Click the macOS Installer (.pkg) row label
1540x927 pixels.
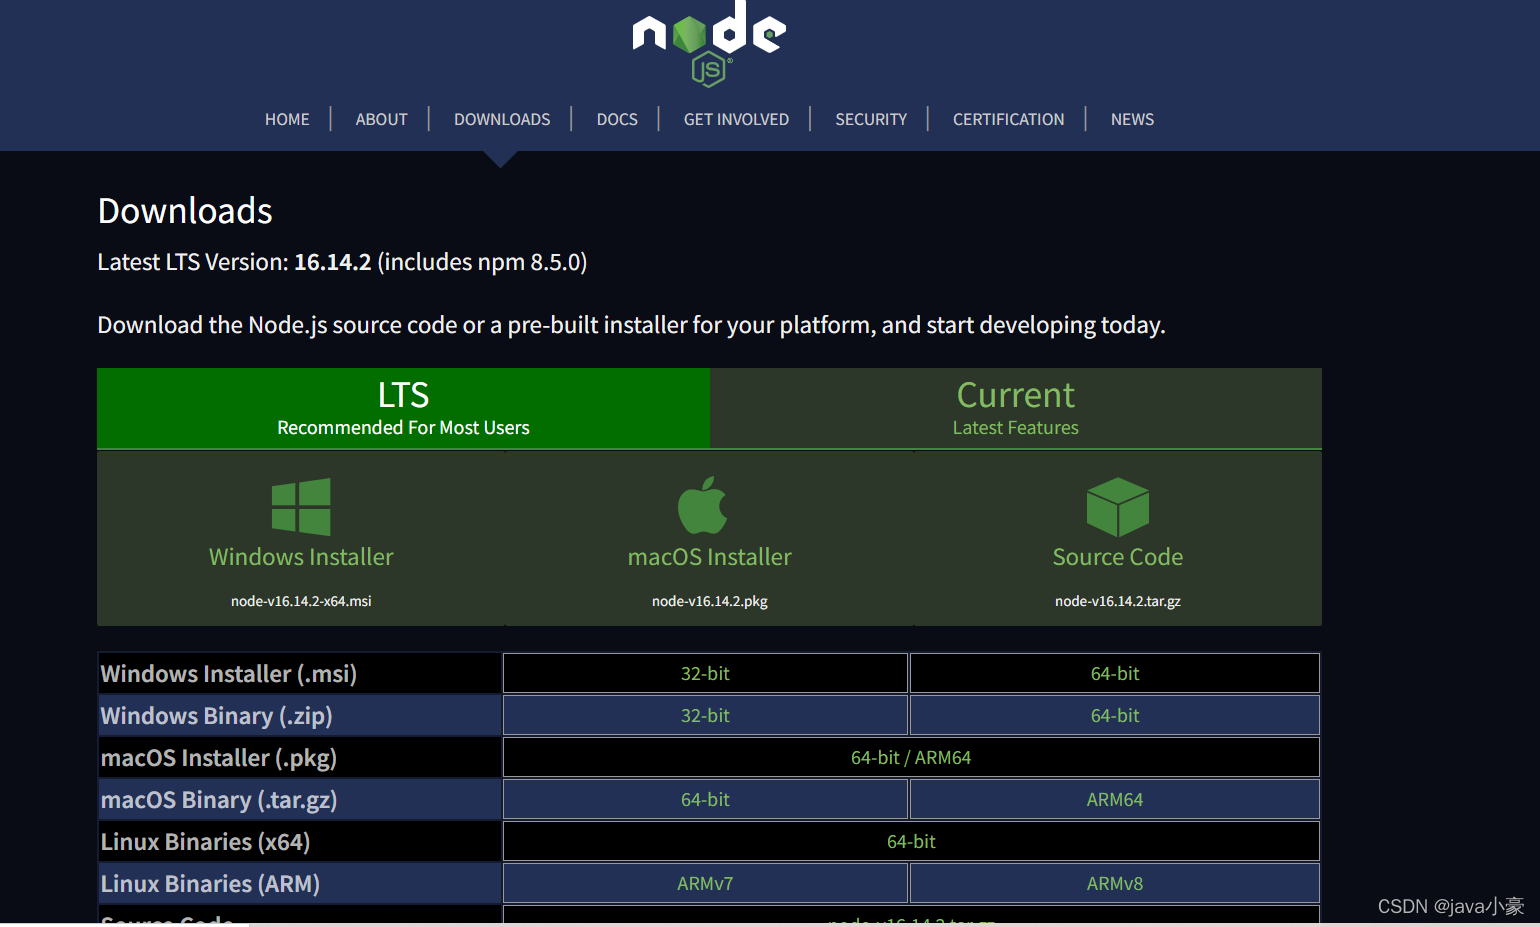(219, 758)
